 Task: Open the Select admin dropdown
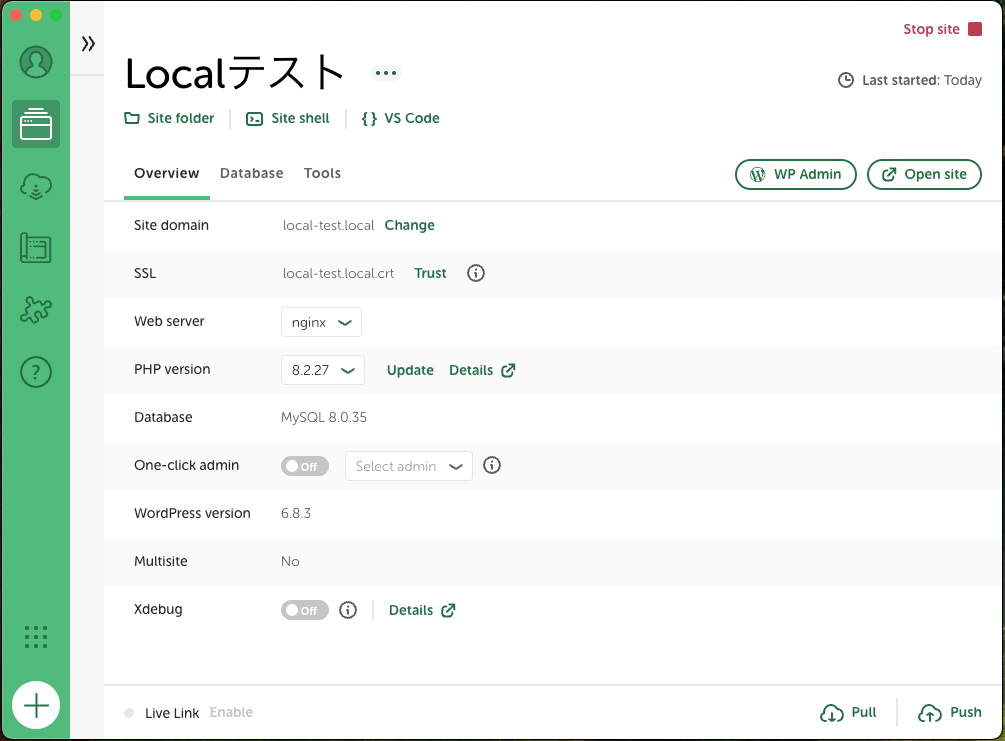point(408,466)
